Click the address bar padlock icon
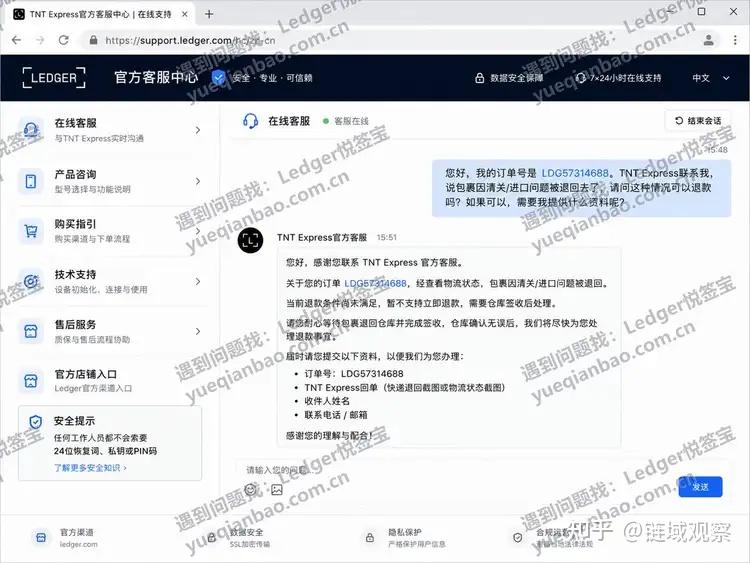Screen dimensions: 750x563 (x=94, y=40)
